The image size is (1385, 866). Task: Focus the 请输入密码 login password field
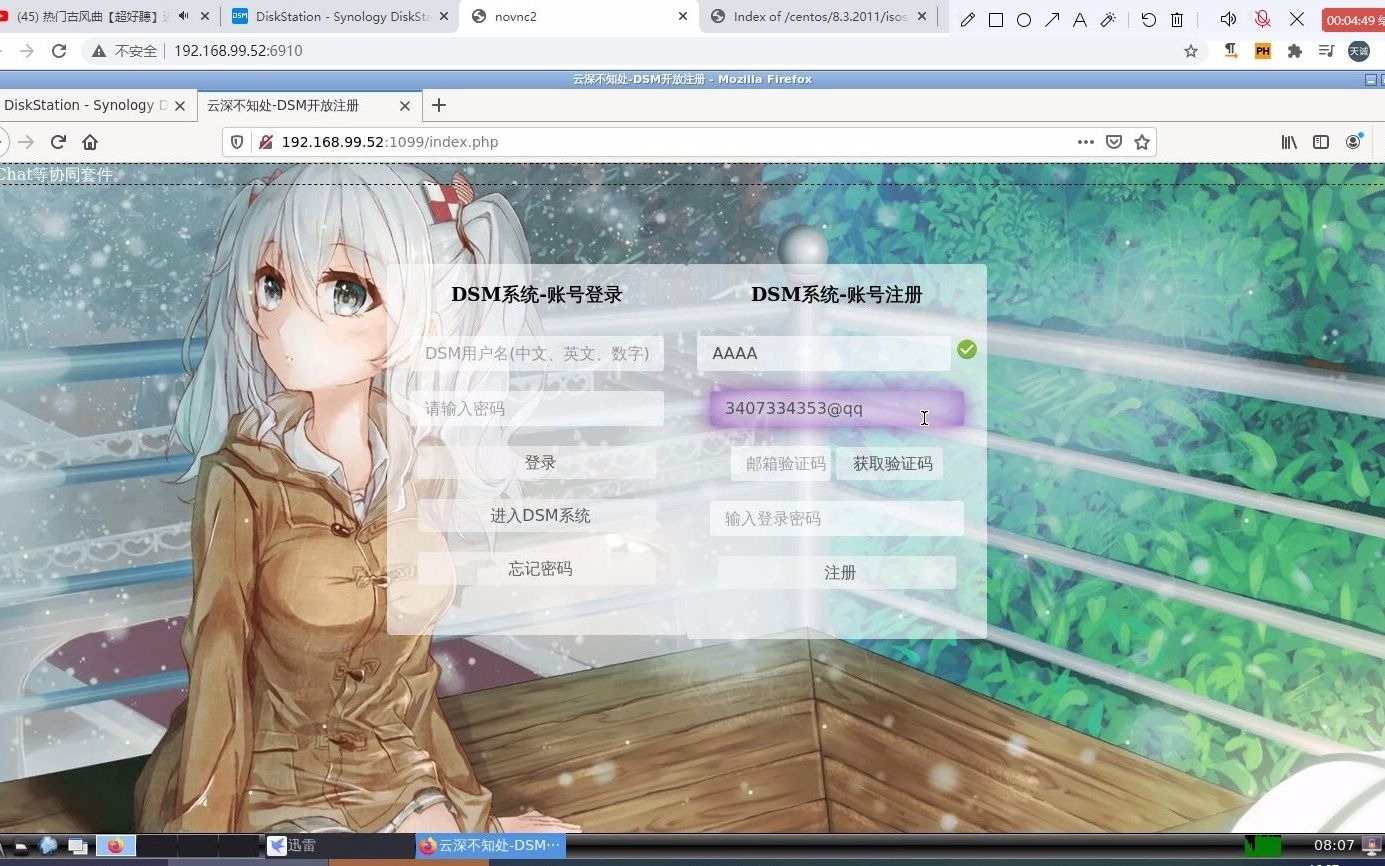(x=537, y=408)
